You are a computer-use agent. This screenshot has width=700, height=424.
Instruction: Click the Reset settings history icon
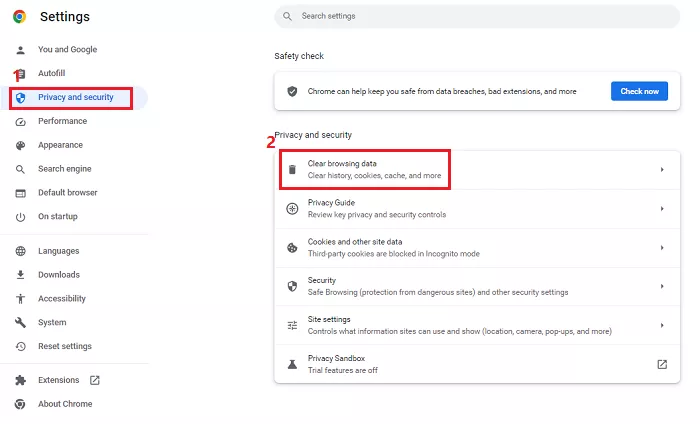click(21, 346)
